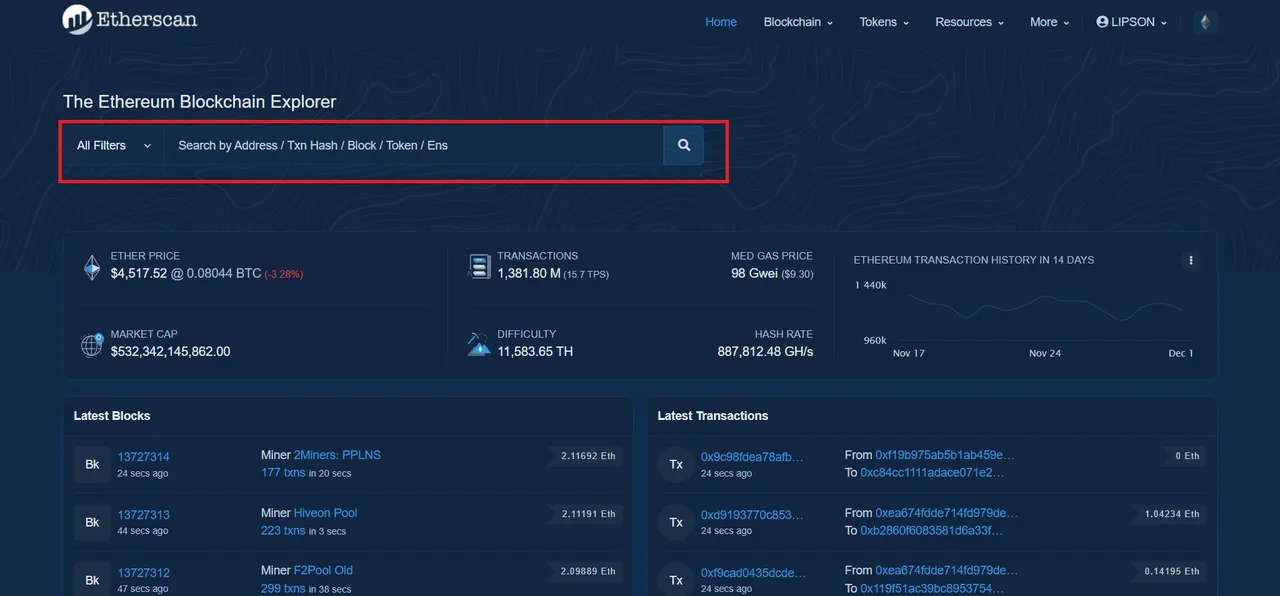Screen dimensions: 1280x596
Task: Click the Bk icon for block 13727314
Action: tap(92, 464)
